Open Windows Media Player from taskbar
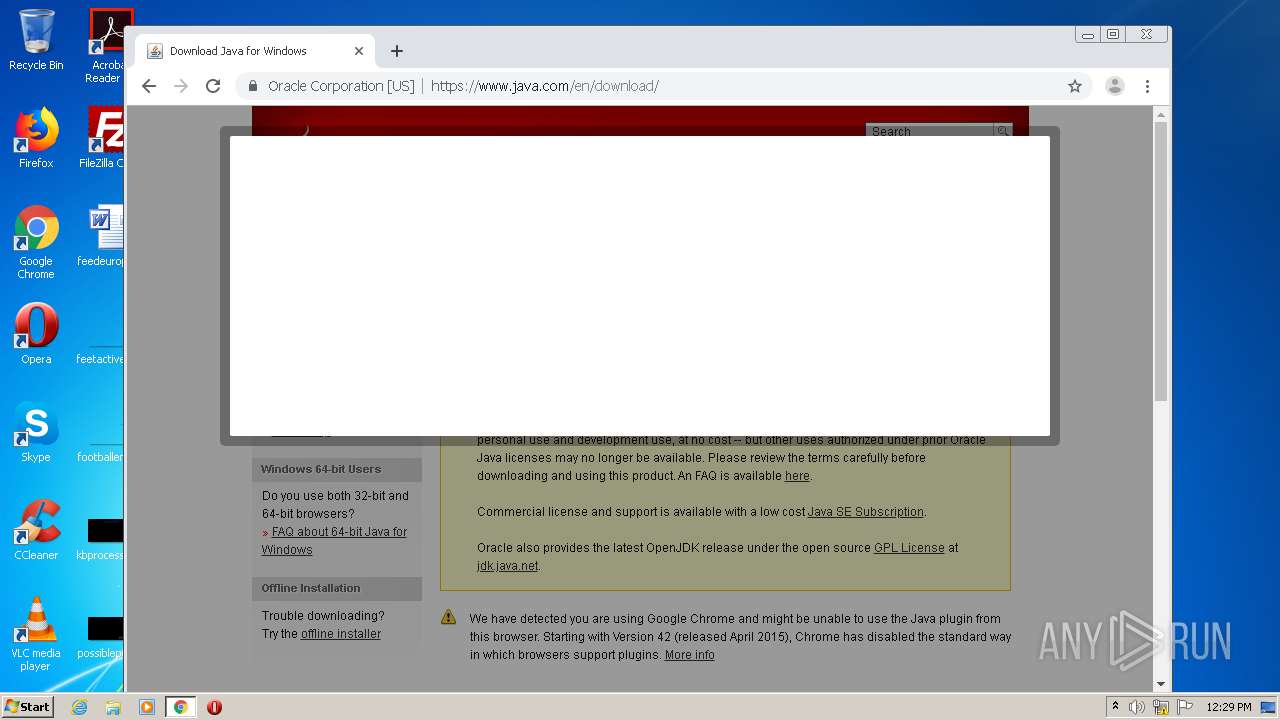1280x720 pixels. [x=147, y=707]
